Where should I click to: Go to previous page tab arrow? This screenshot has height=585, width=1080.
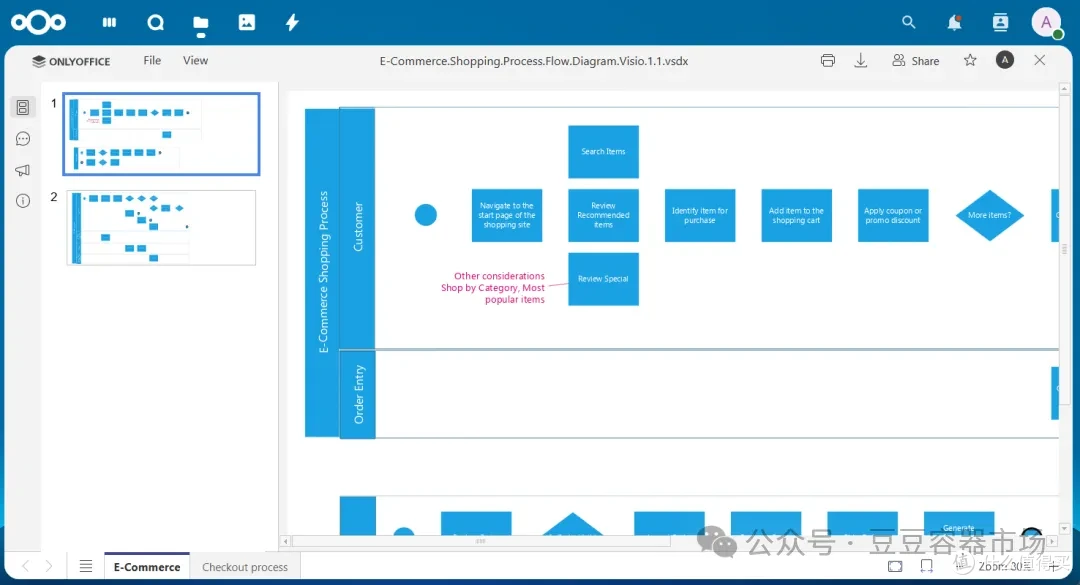25,566
